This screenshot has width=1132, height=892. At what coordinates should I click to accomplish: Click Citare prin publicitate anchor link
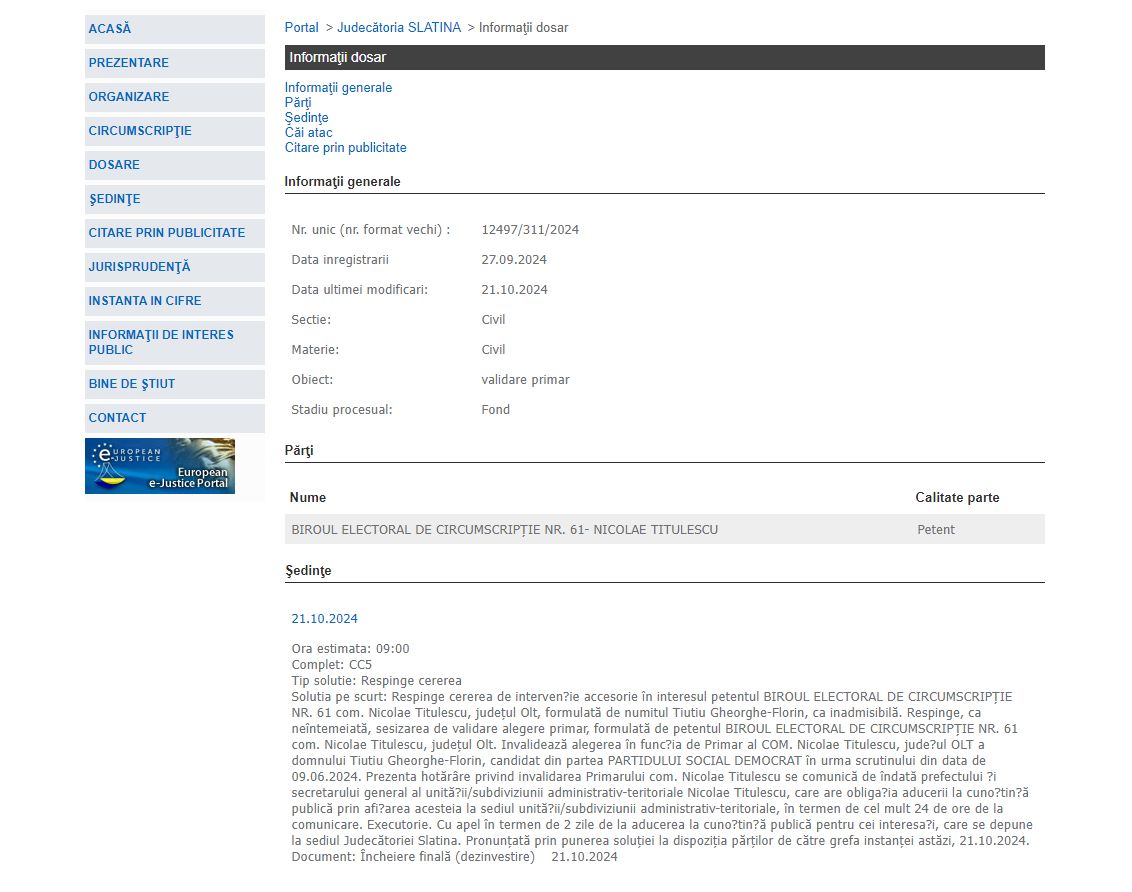click(345, 148)
